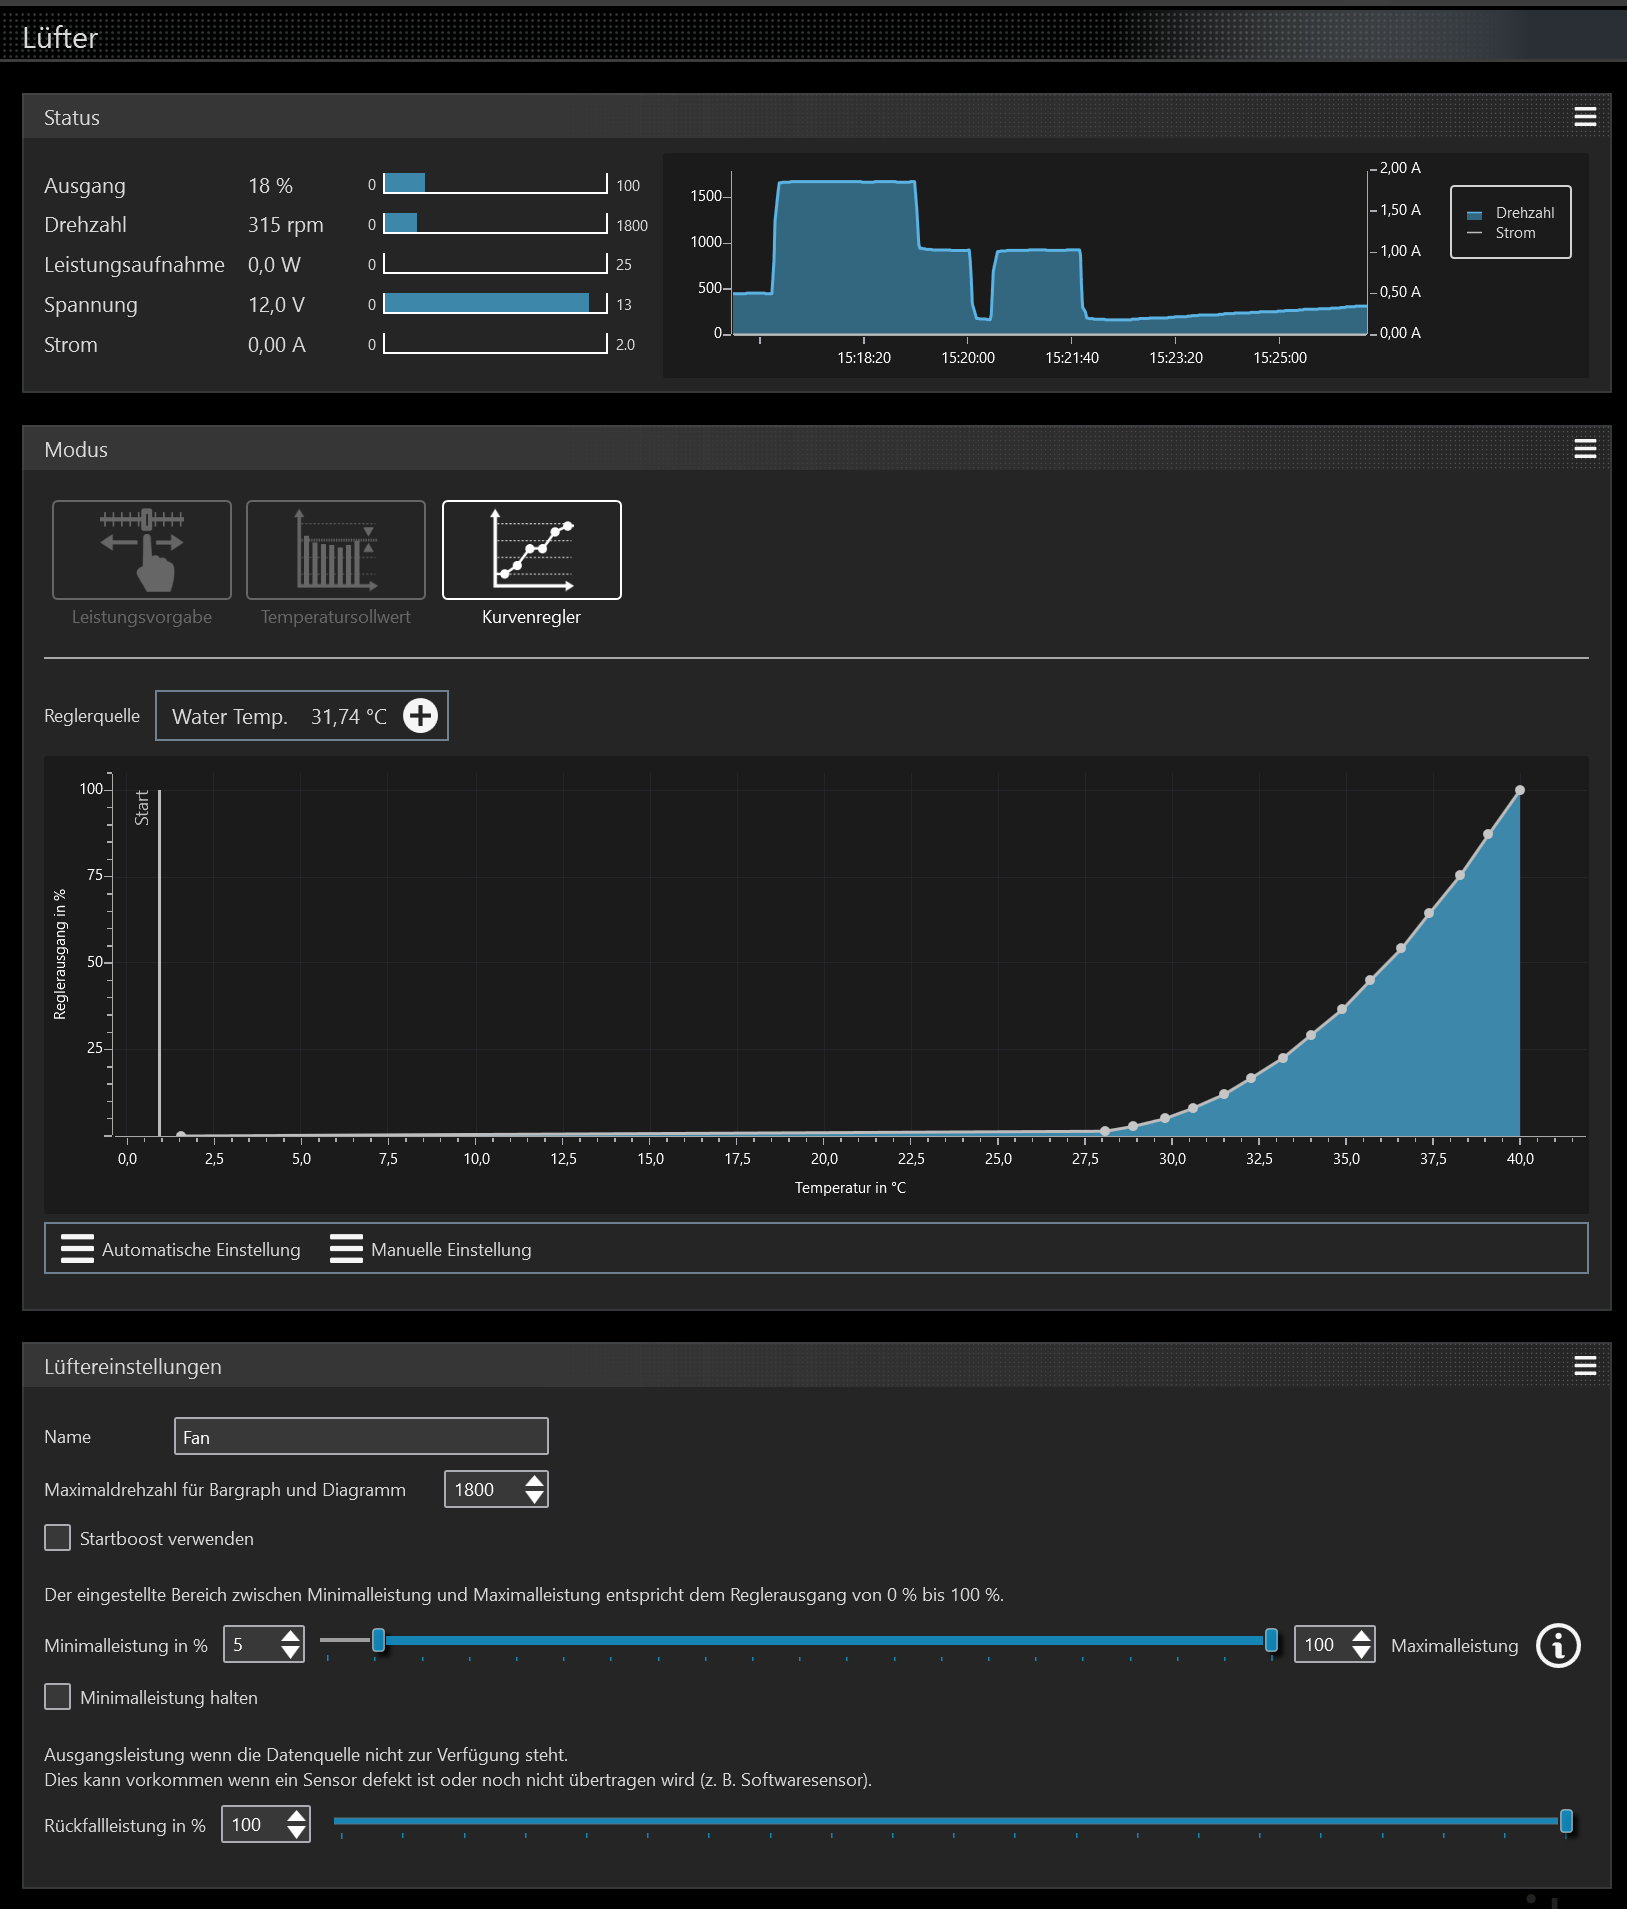Select the Temperatursollwert mode icon
Screen dimensions: 1627x1909
point(335,550)
